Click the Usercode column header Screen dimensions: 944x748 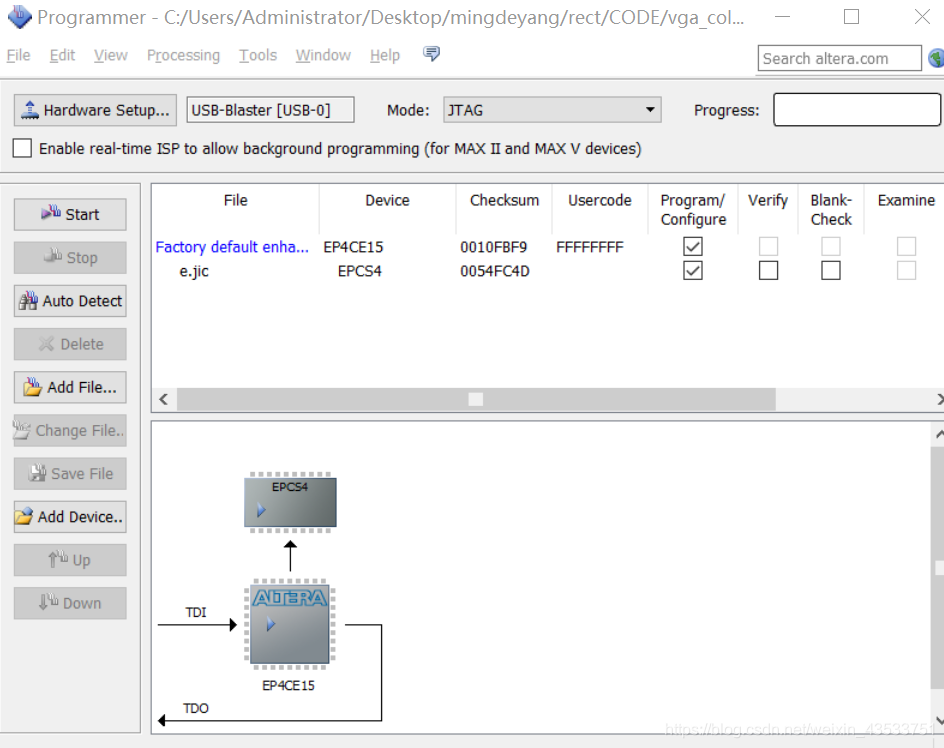[x=600, y=201]
